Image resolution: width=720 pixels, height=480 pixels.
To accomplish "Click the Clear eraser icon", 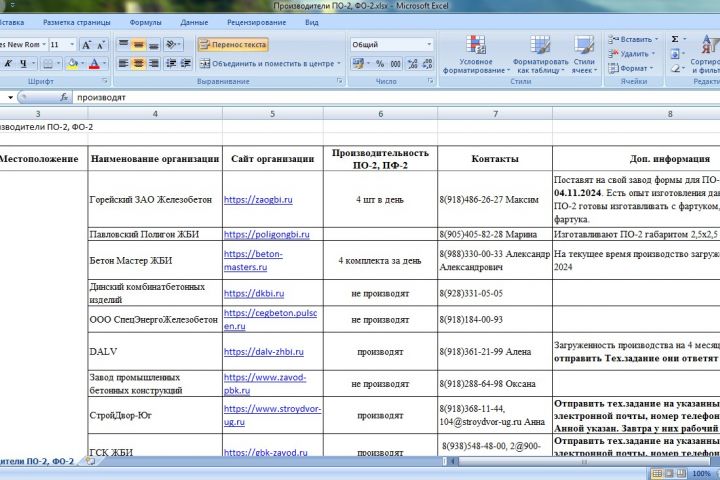I will (675, 68).
